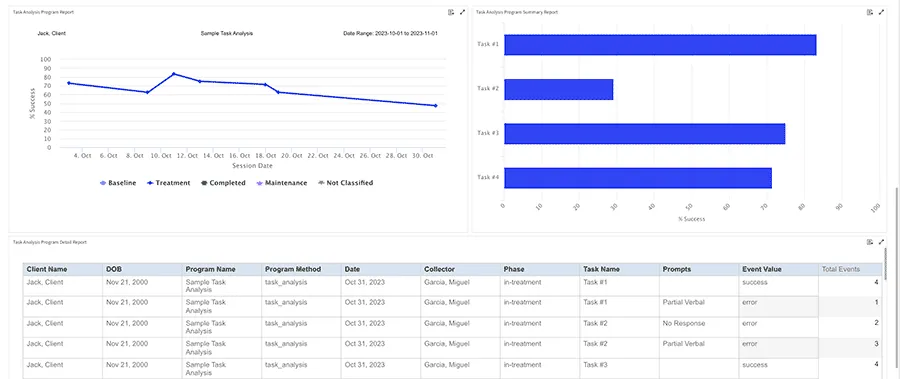
Task: Click the last data point near 31 Oct
Action: (x=436, y=106)
